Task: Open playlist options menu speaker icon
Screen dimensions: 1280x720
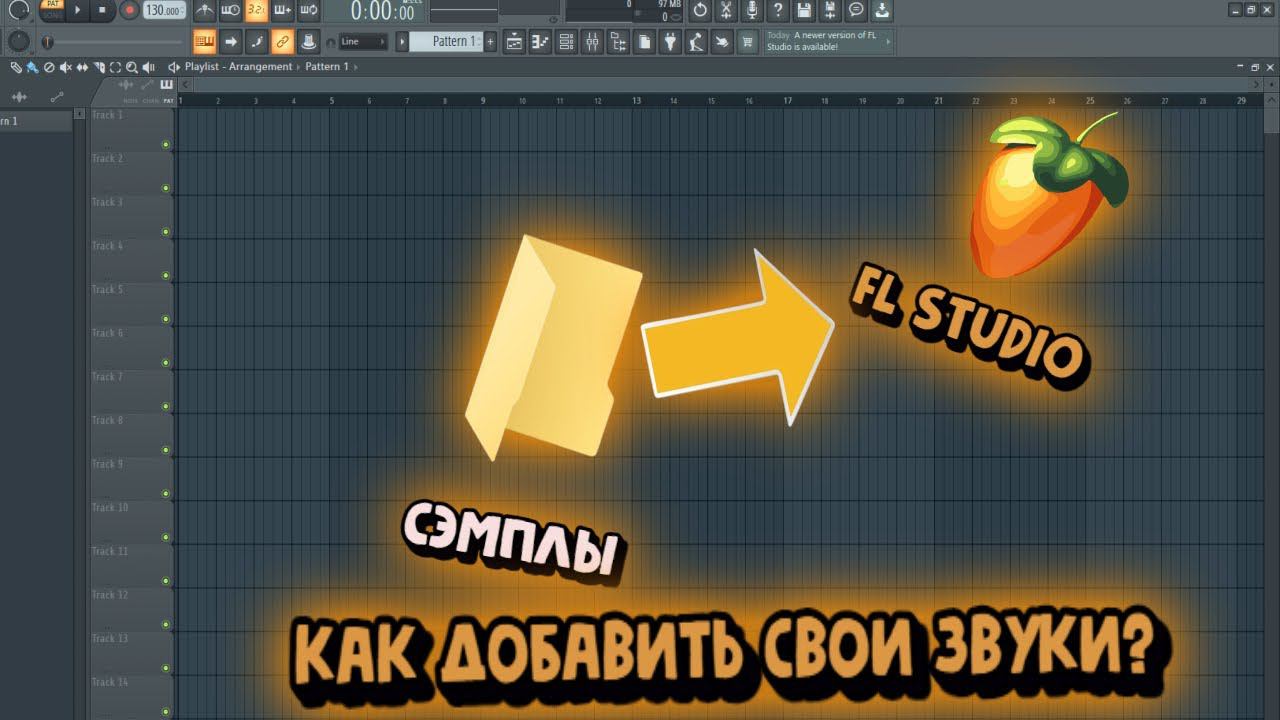Action: 173,67
